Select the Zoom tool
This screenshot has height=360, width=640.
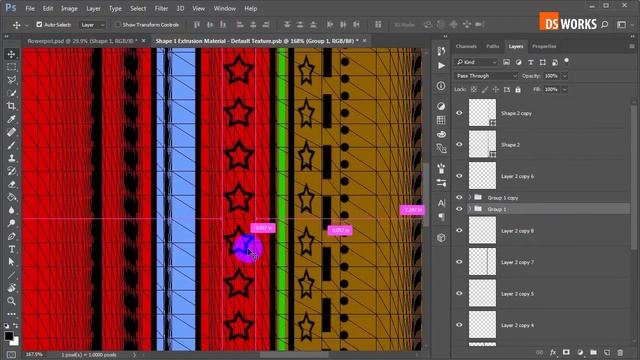pos(11,301)
